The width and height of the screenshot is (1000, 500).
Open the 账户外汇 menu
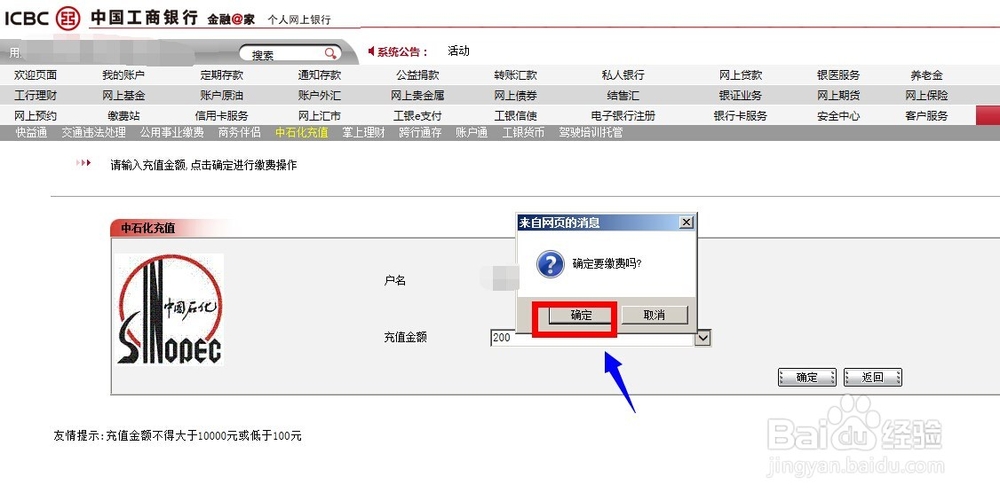click(319, 96)
